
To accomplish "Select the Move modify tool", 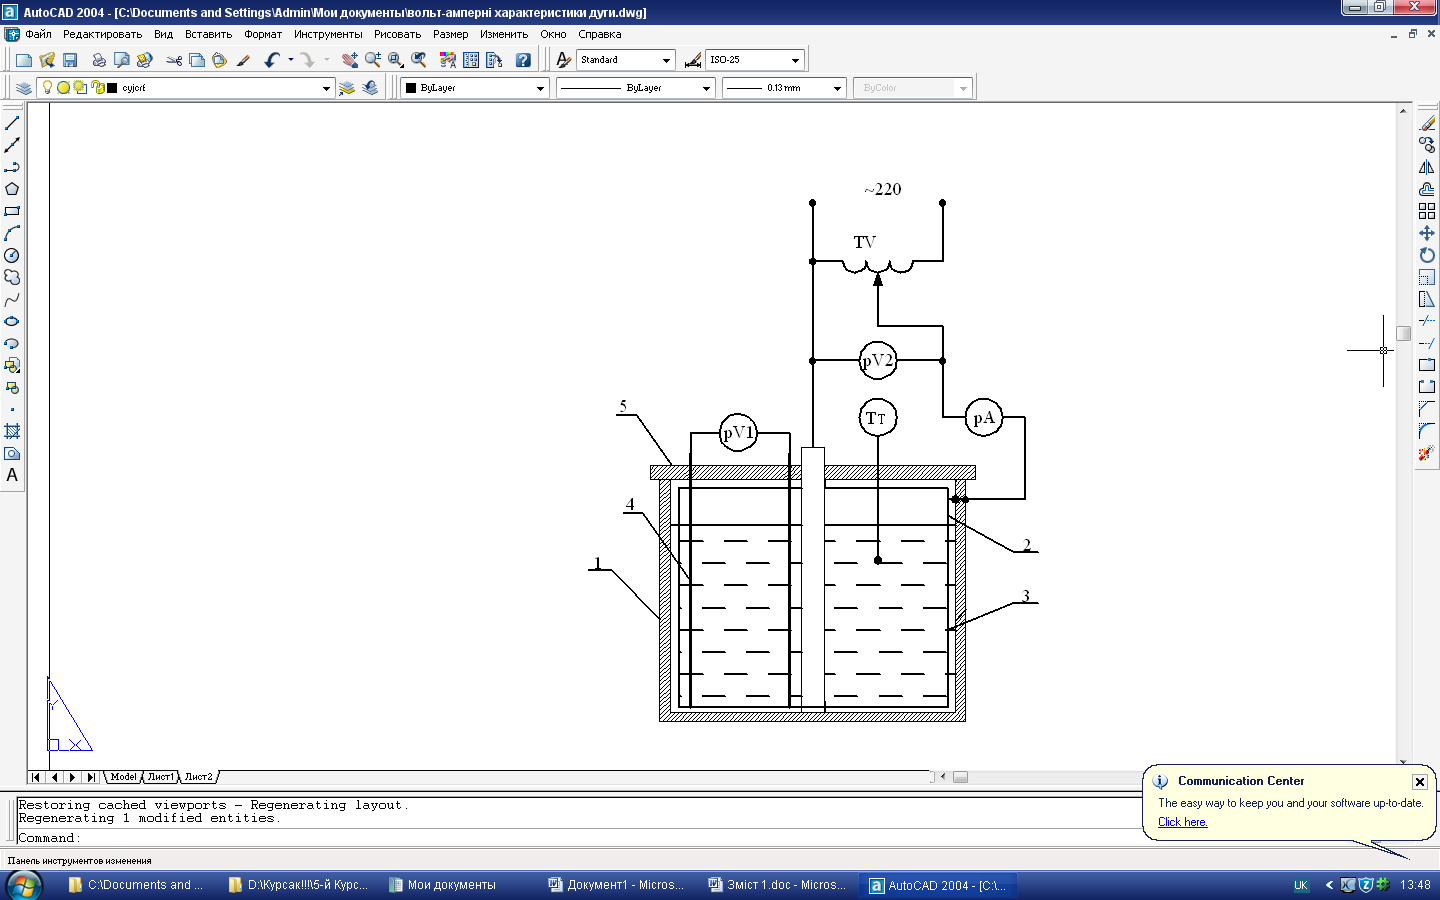I will pyautogui.click(x=1427, y=233).
